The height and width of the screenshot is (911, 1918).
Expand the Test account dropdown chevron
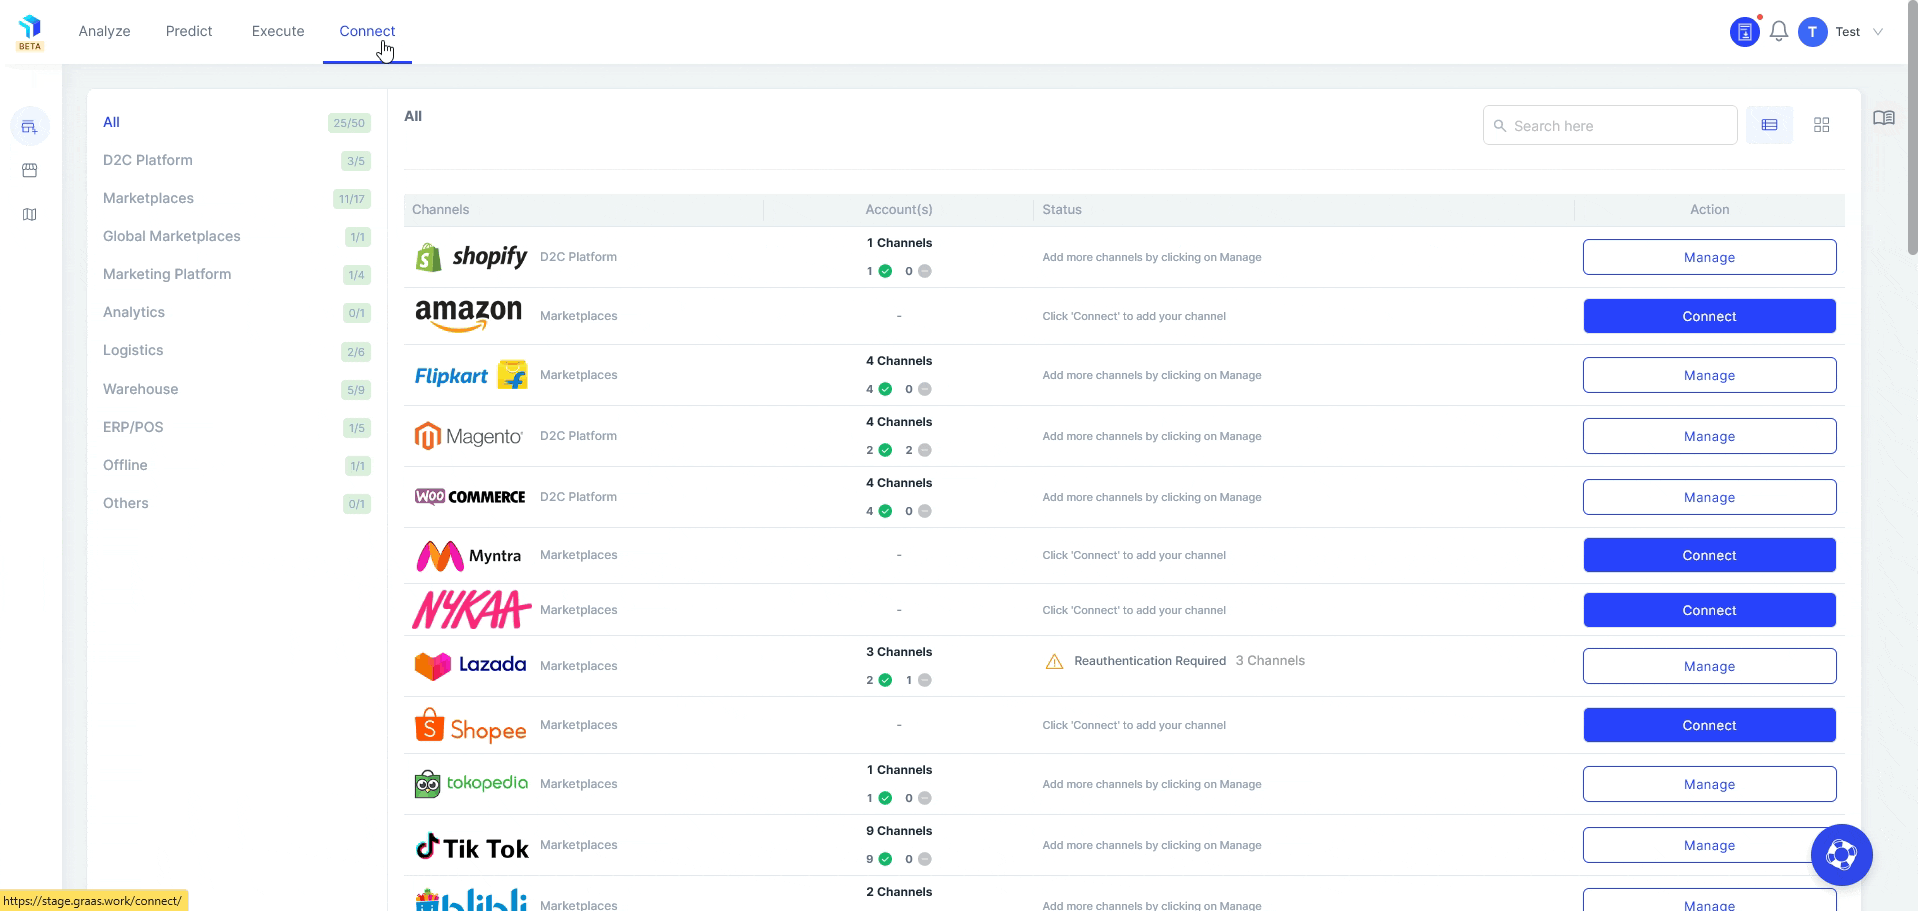tap(1878, 32)
